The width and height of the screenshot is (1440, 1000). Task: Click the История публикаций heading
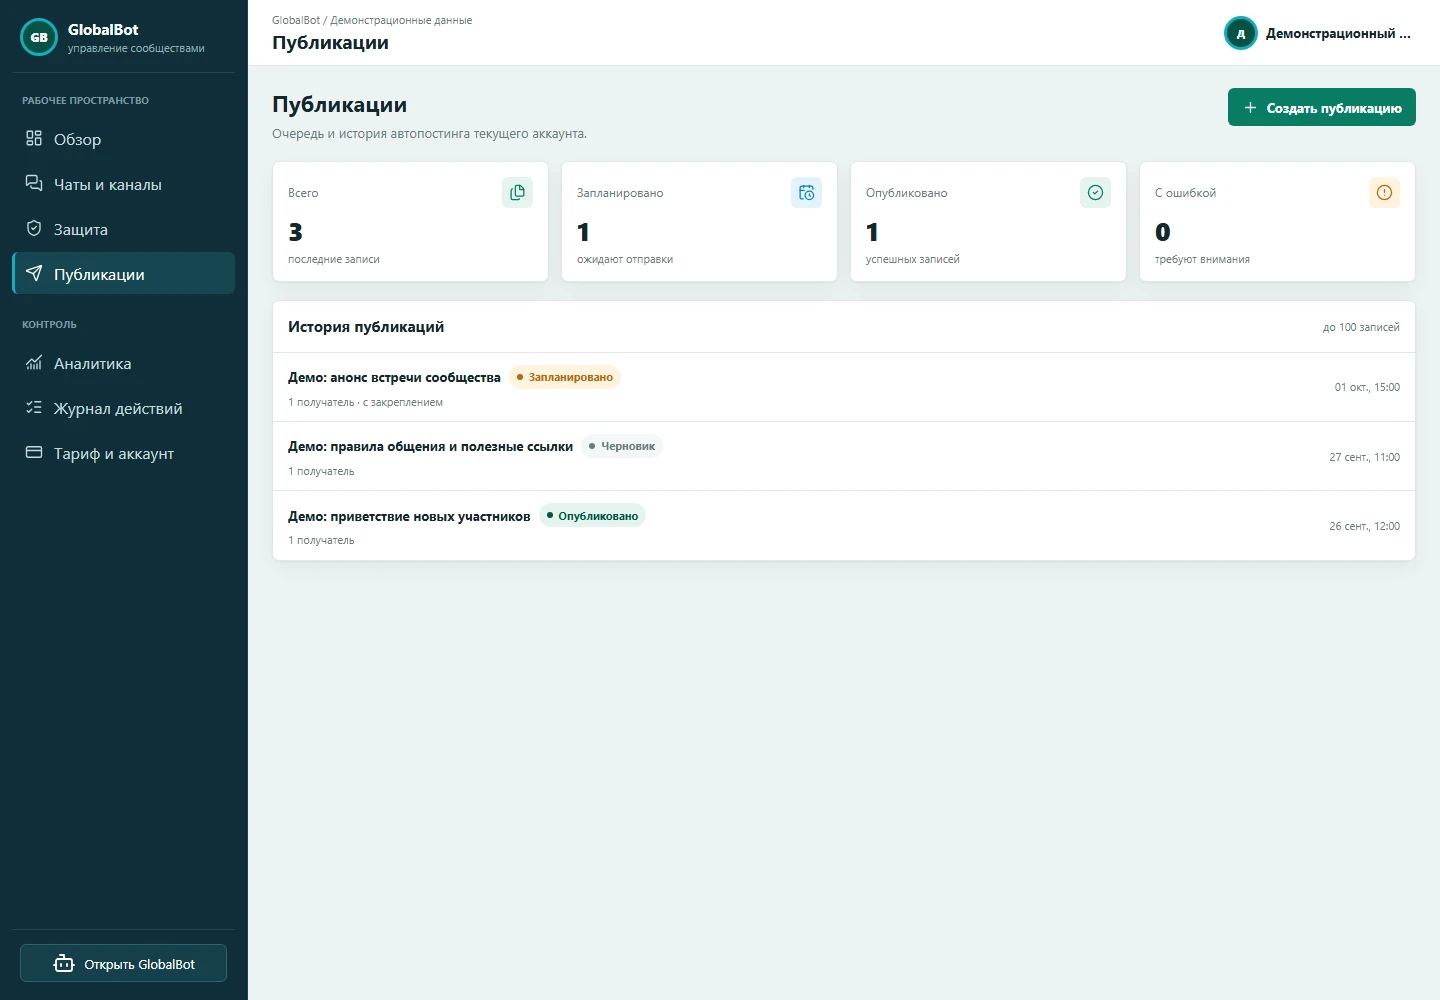pos(366,327)
